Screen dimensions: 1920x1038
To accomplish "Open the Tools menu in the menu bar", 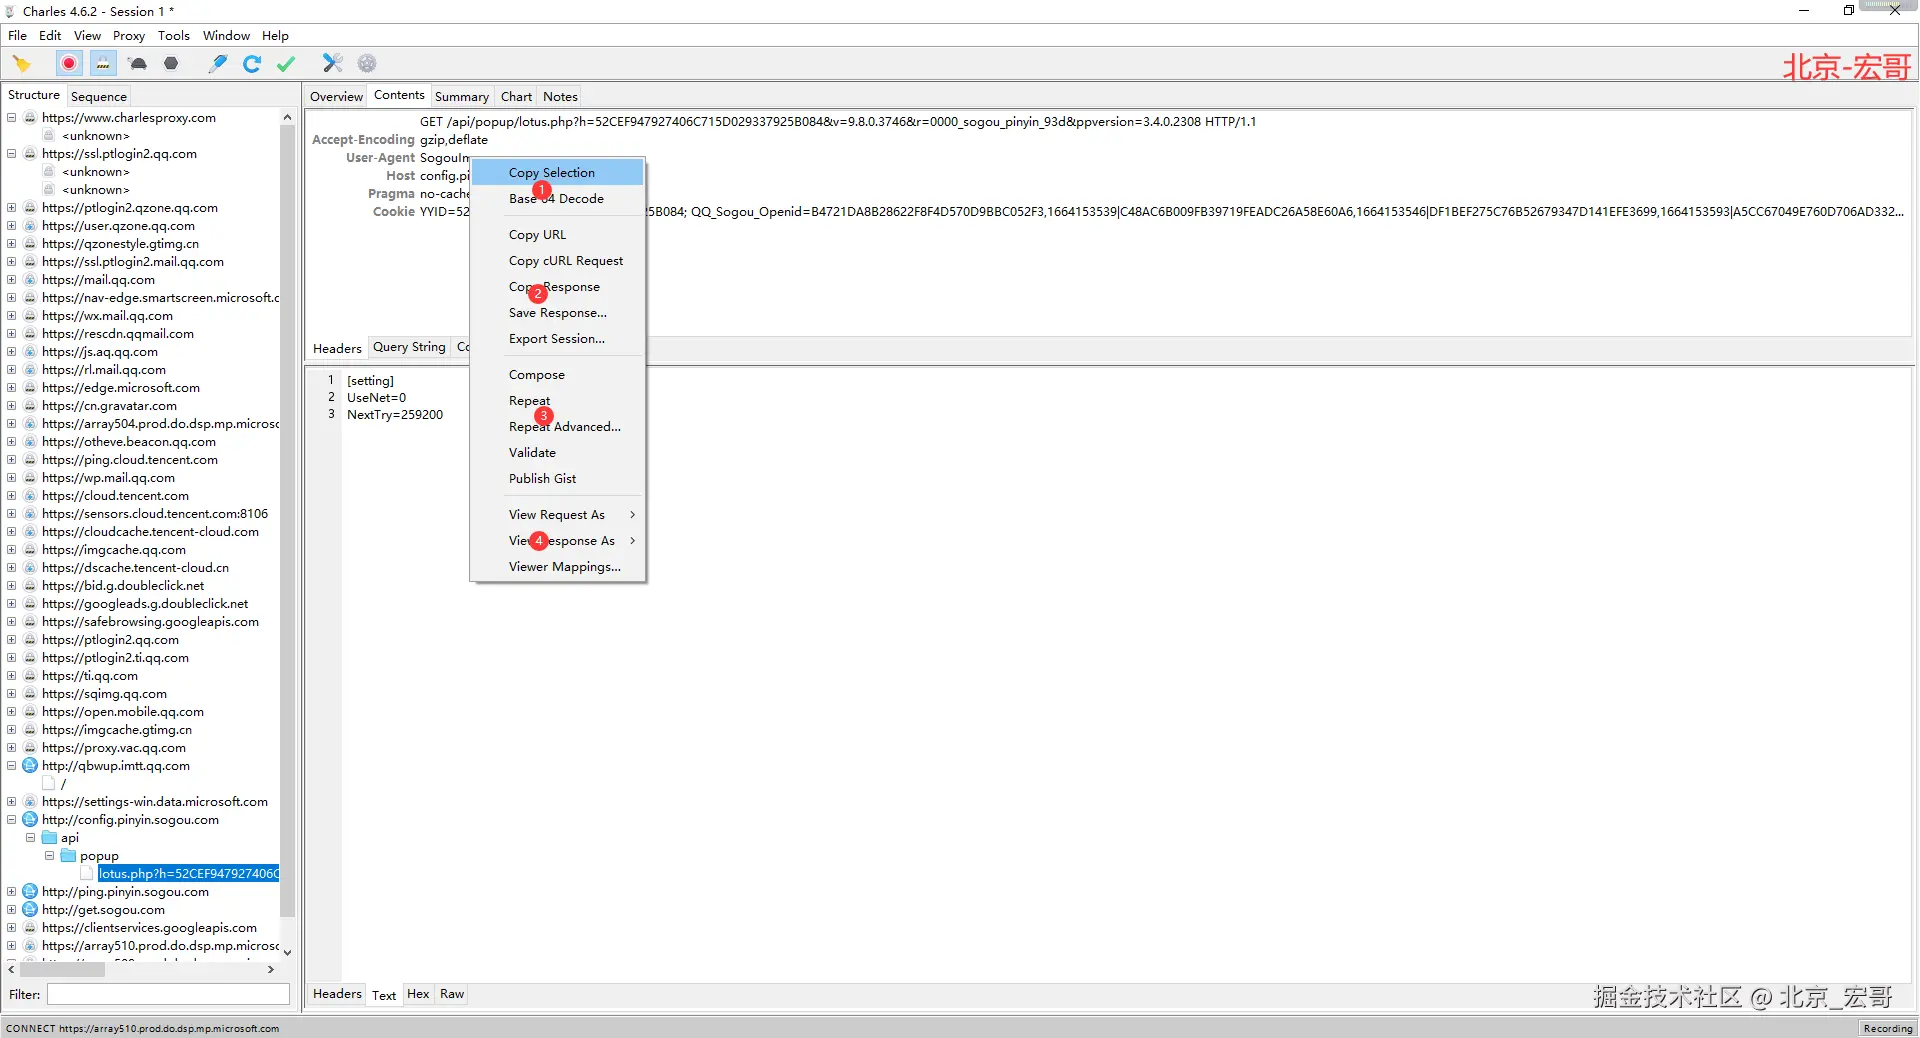I will coord(174,36).
